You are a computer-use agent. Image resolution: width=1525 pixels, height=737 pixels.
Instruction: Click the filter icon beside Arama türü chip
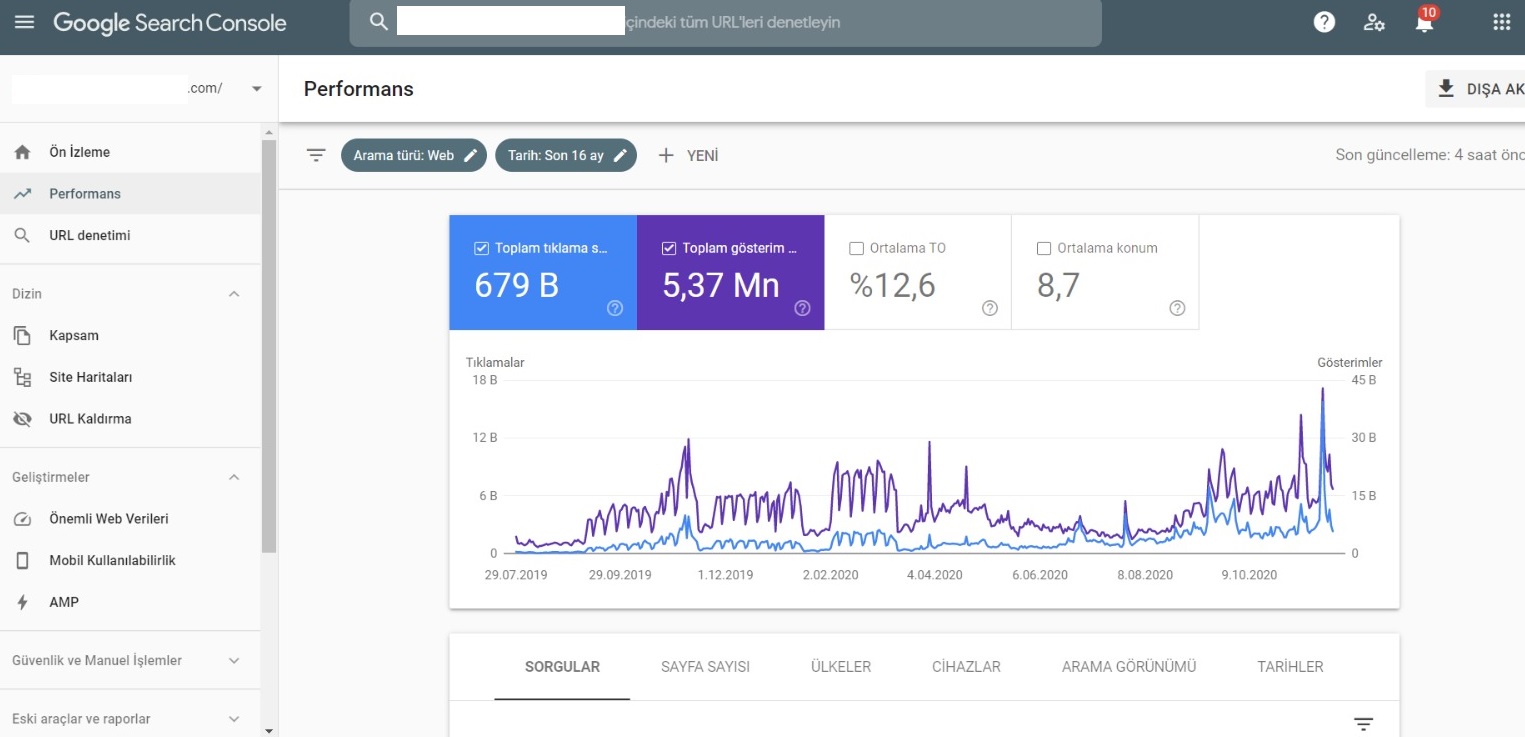(x=316, y=155)
